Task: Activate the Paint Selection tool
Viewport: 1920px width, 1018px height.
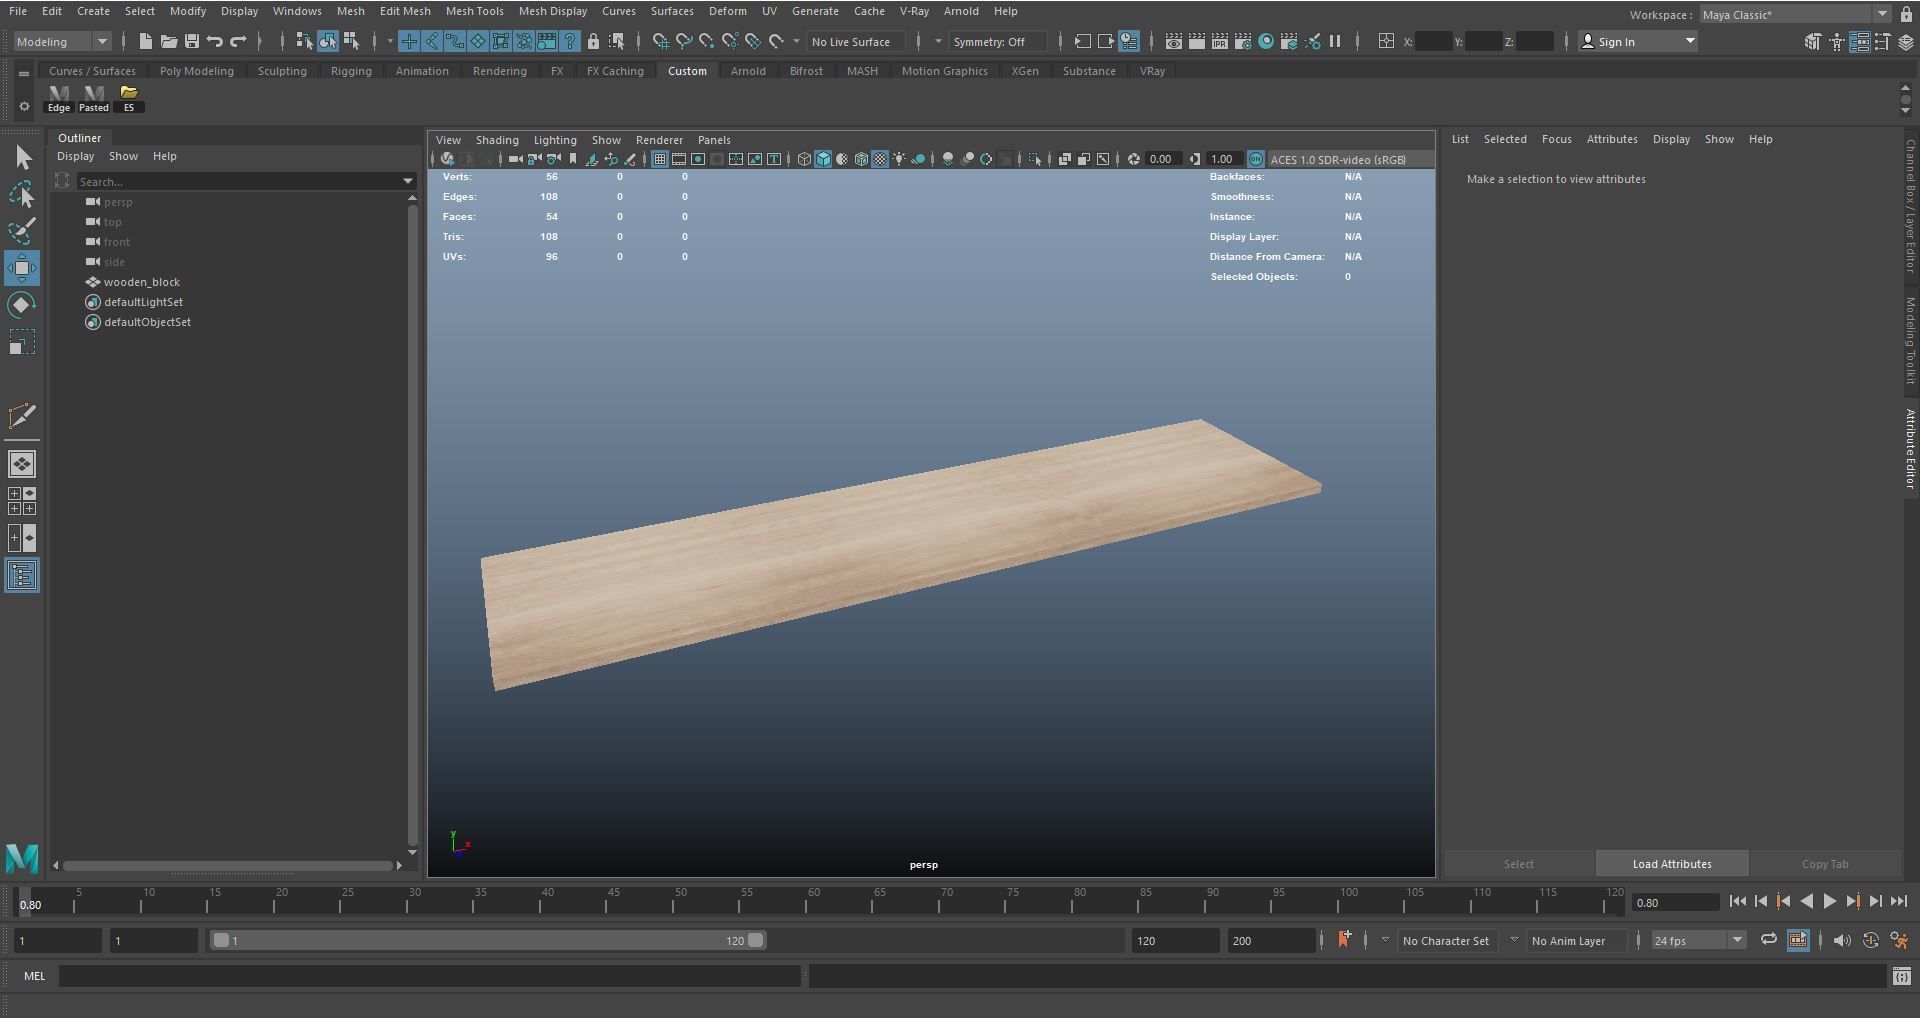Action: (x=22, y=231)
